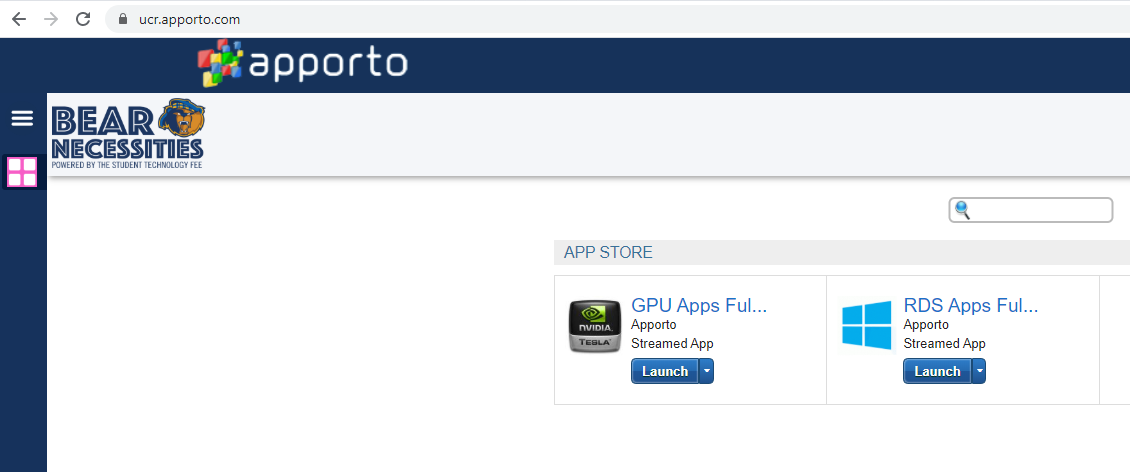Reload the page
The image size is (1130, 472).
pyautogui.click(x=83, y=19)
